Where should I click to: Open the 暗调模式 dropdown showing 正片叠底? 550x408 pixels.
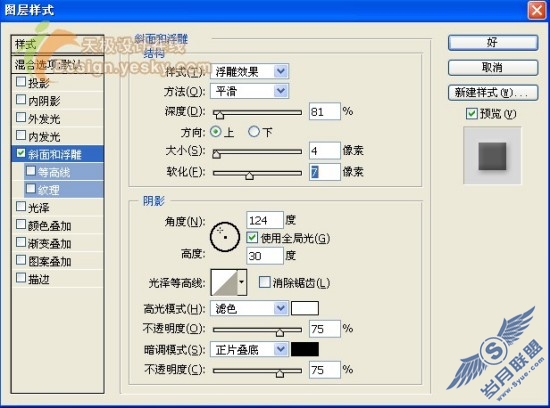pyautogui.click(x=249, y=349)
